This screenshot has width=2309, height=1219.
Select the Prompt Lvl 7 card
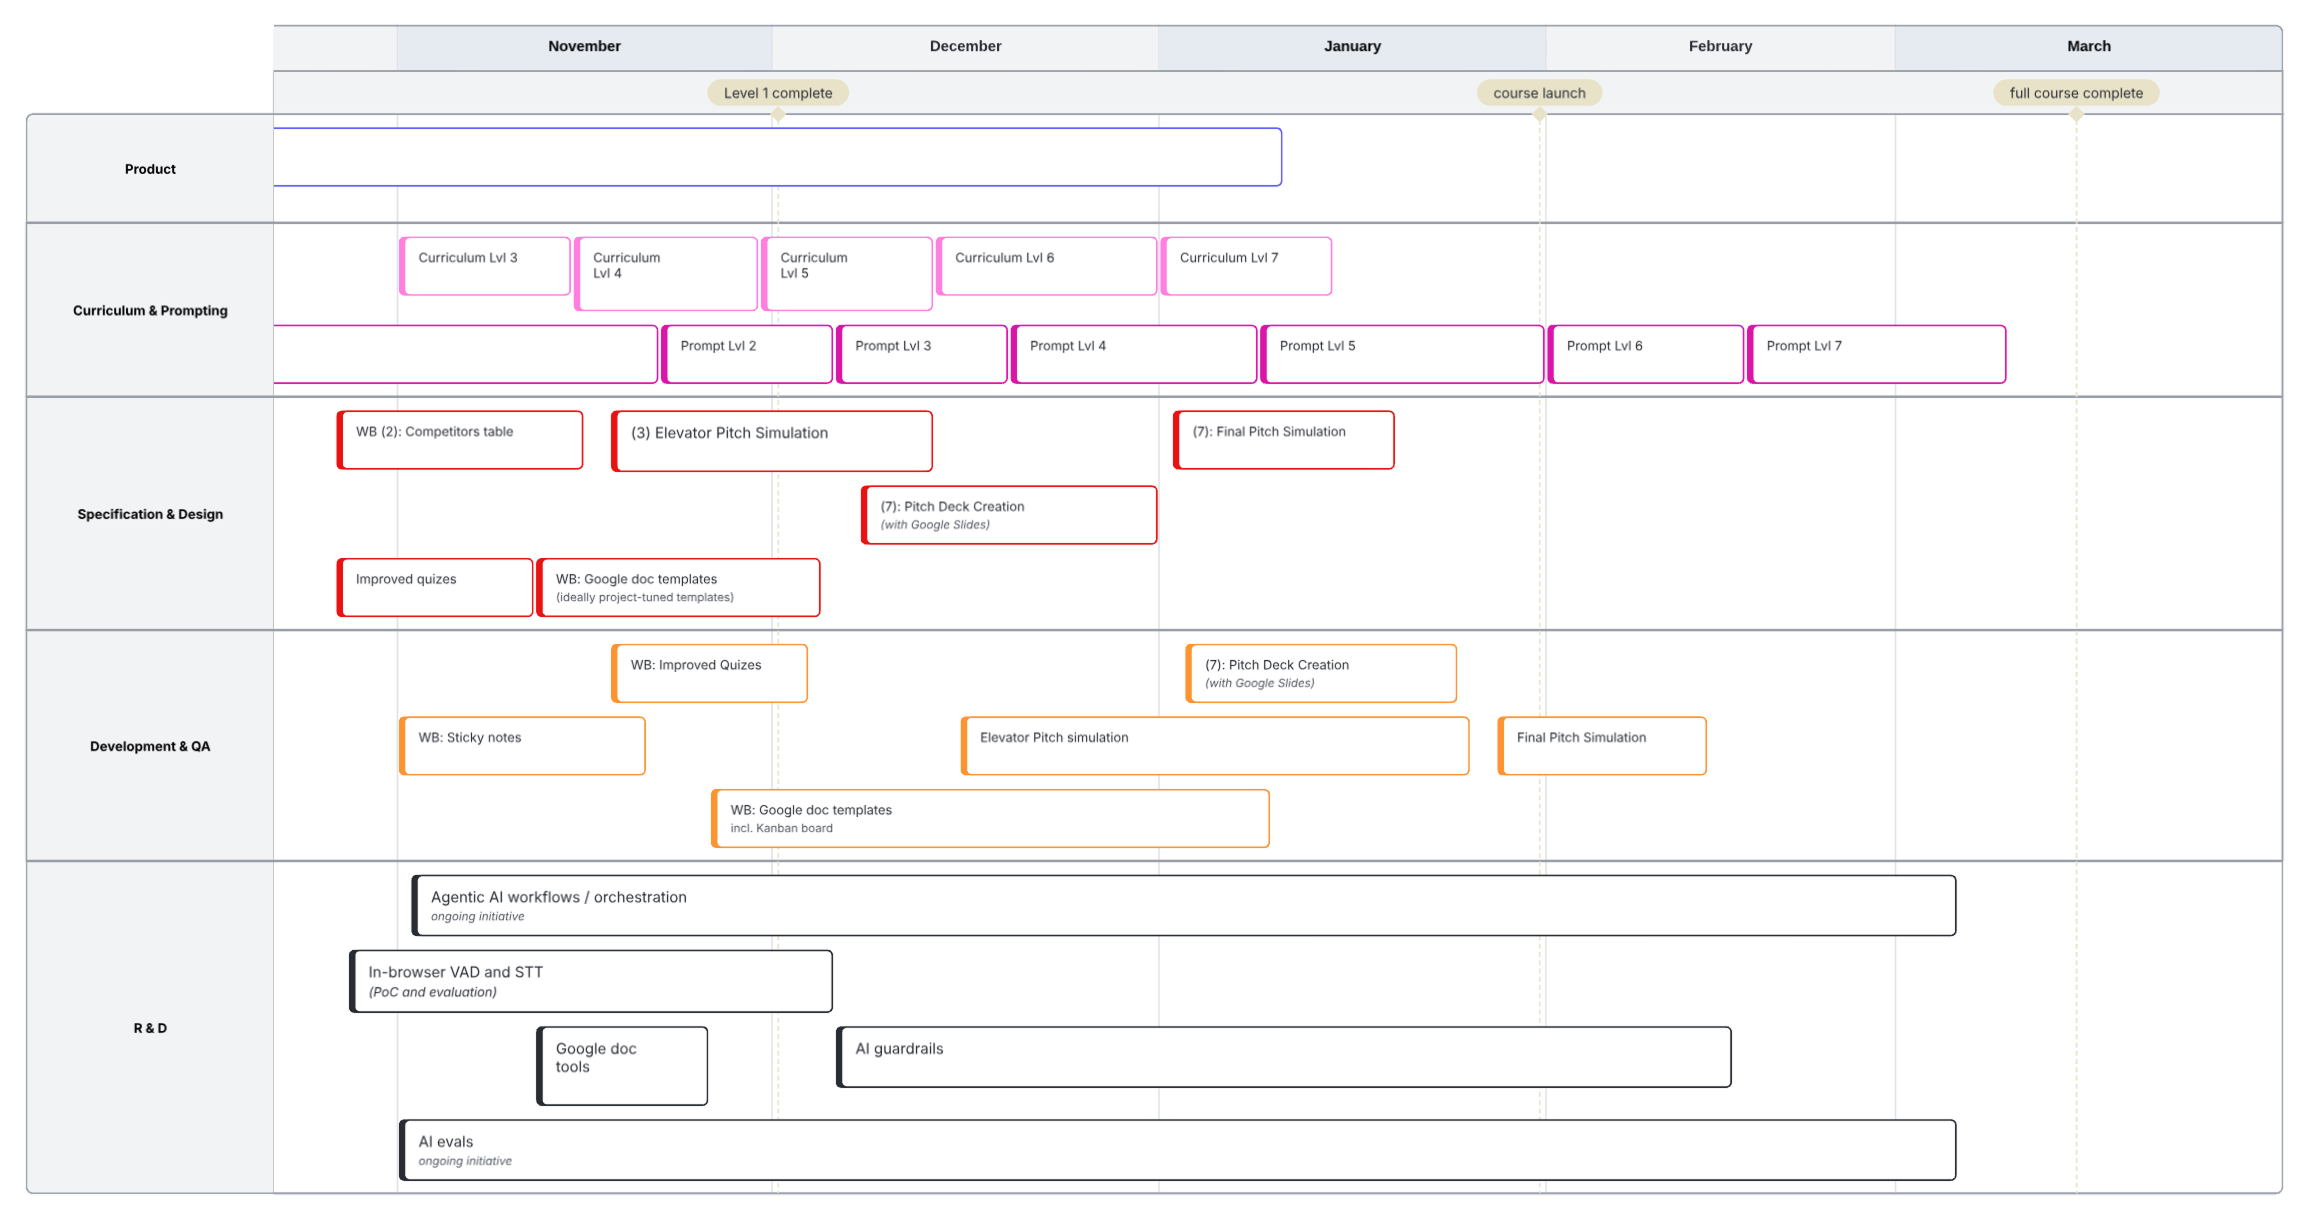click(x=1877, y=354)
